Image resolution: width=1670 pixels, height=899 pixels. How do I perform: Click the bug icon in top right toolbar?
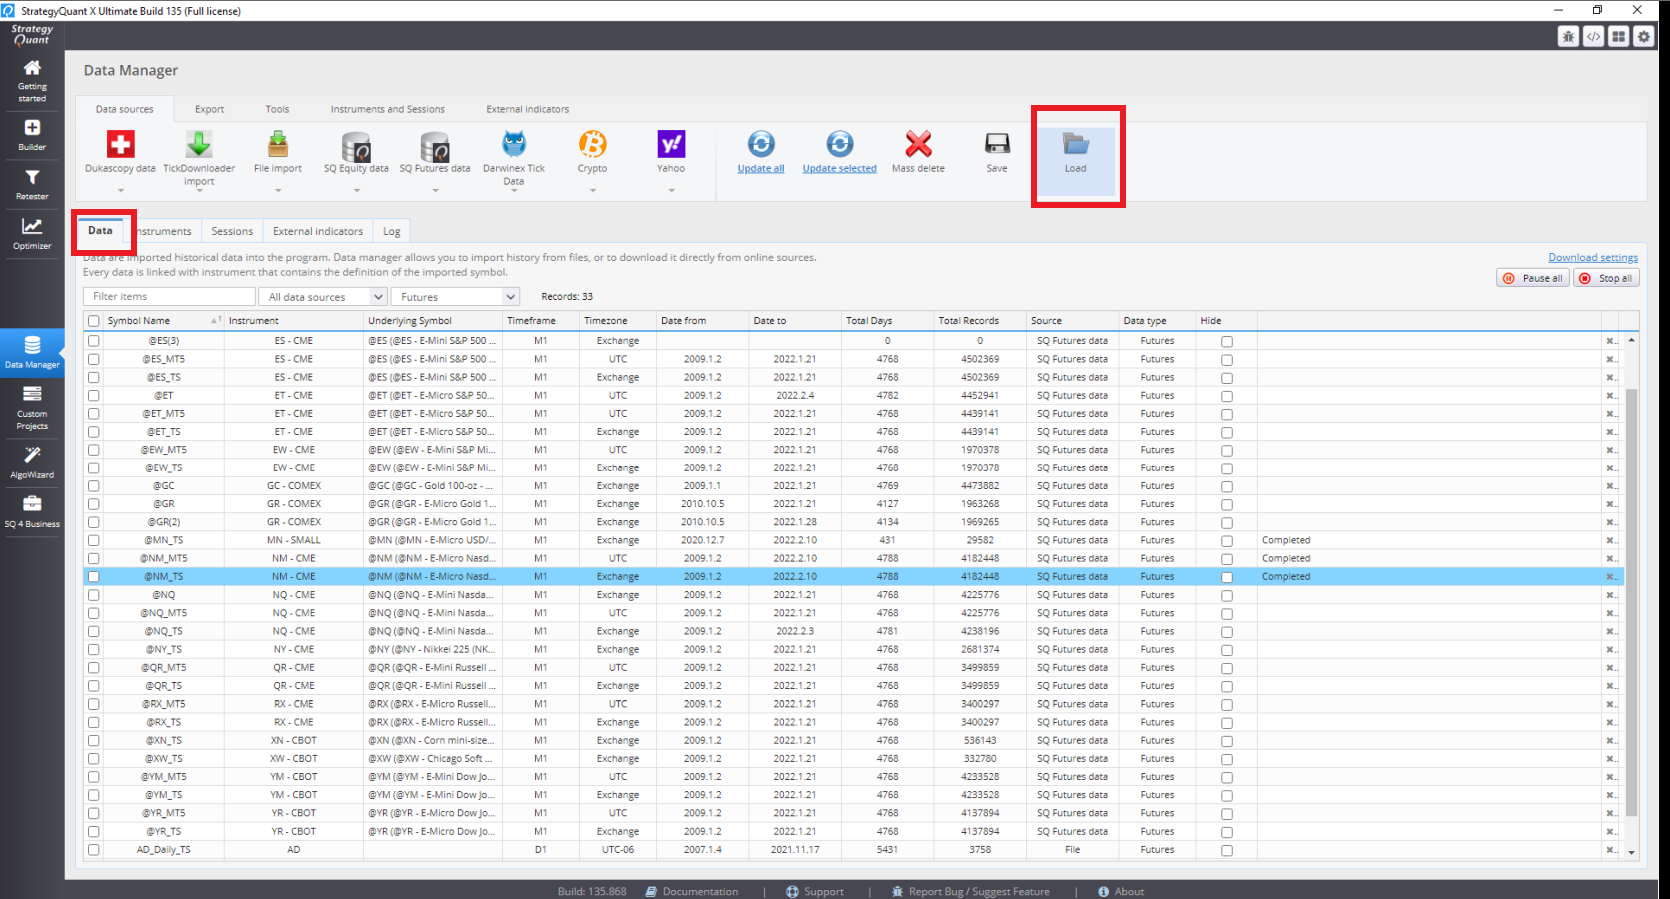click(1569, 36)
